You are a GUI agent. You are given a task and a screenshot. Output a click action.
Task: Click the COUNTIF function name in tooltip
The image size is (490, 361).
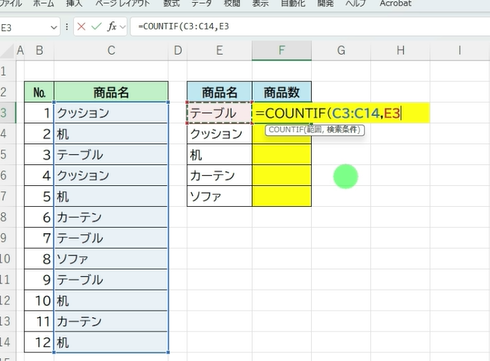286,130
